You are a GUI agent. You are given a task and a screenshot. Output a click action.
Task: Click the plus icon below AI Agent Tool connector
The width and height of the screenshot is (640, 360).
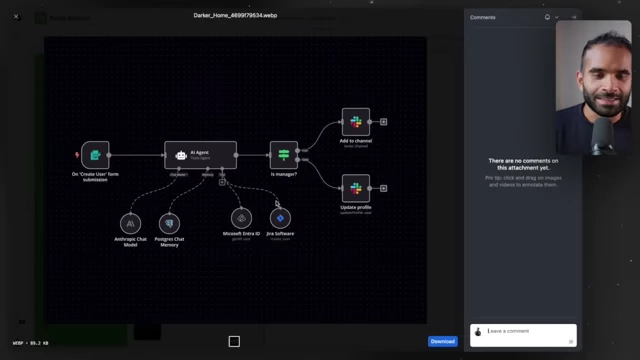point(222,182)
